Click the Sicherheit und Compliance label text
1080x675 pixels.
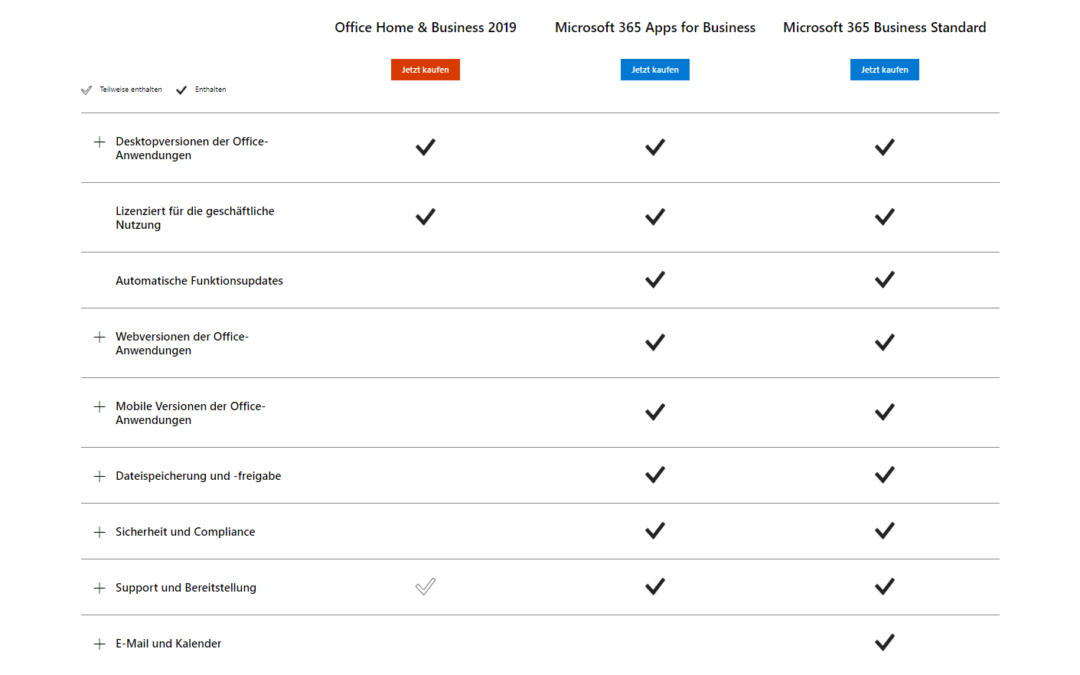click(x=185, y=532)
